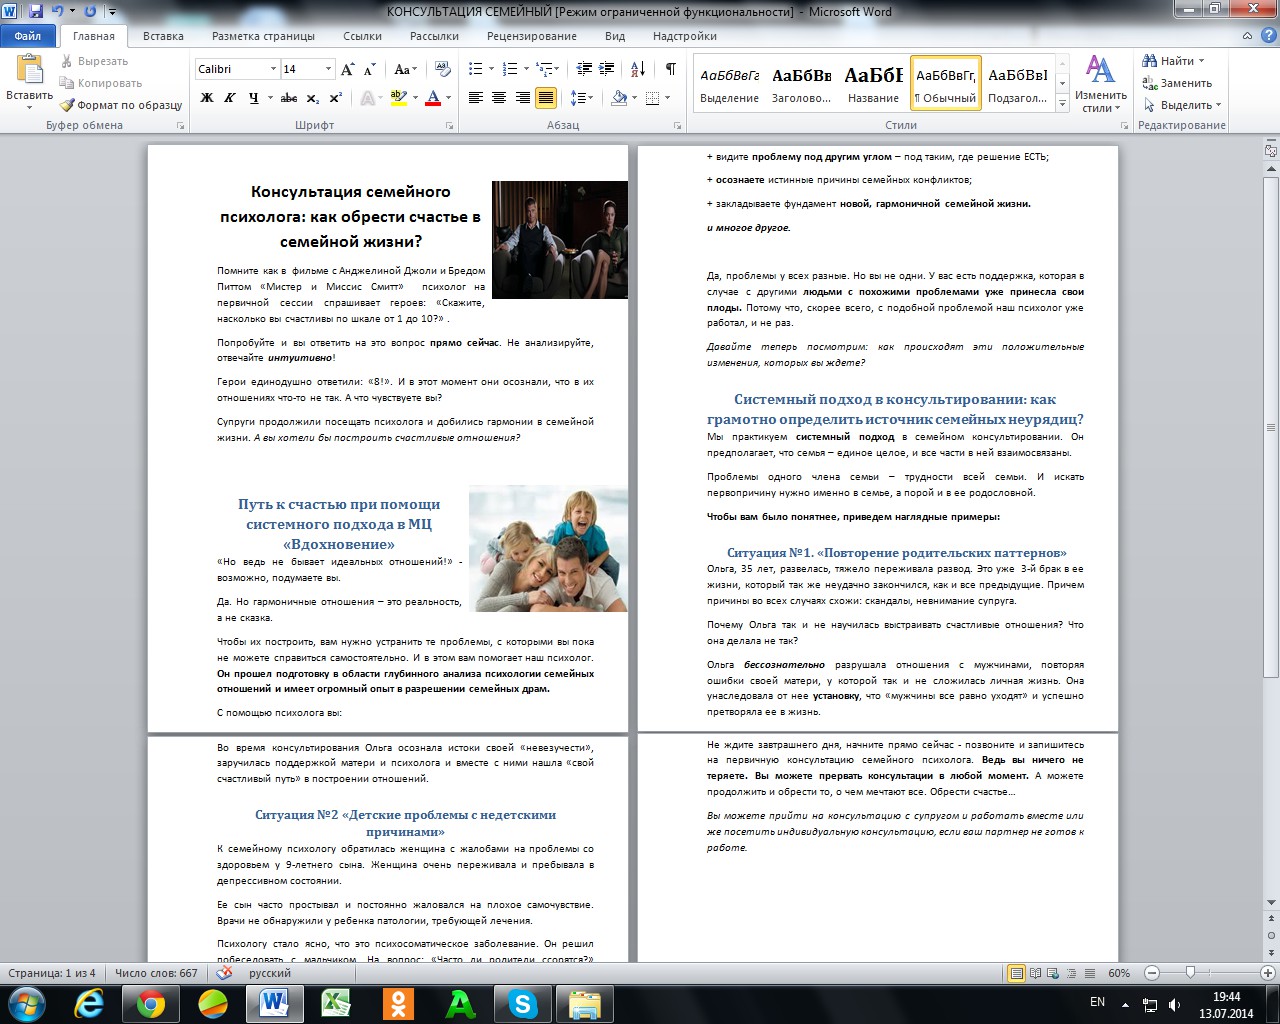Click the Заменить replace button
The width and height of the screenshot is (1280, 1024).
click(x=1177, y=83)
